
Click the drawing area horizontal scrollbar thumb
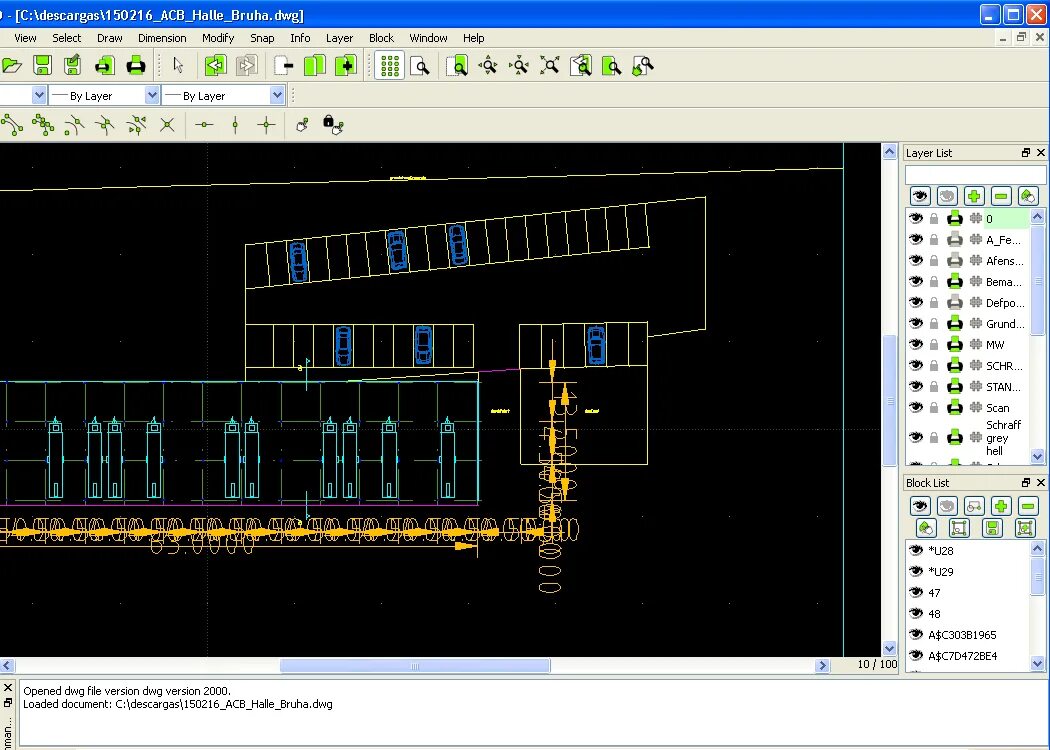click(415, 666)
